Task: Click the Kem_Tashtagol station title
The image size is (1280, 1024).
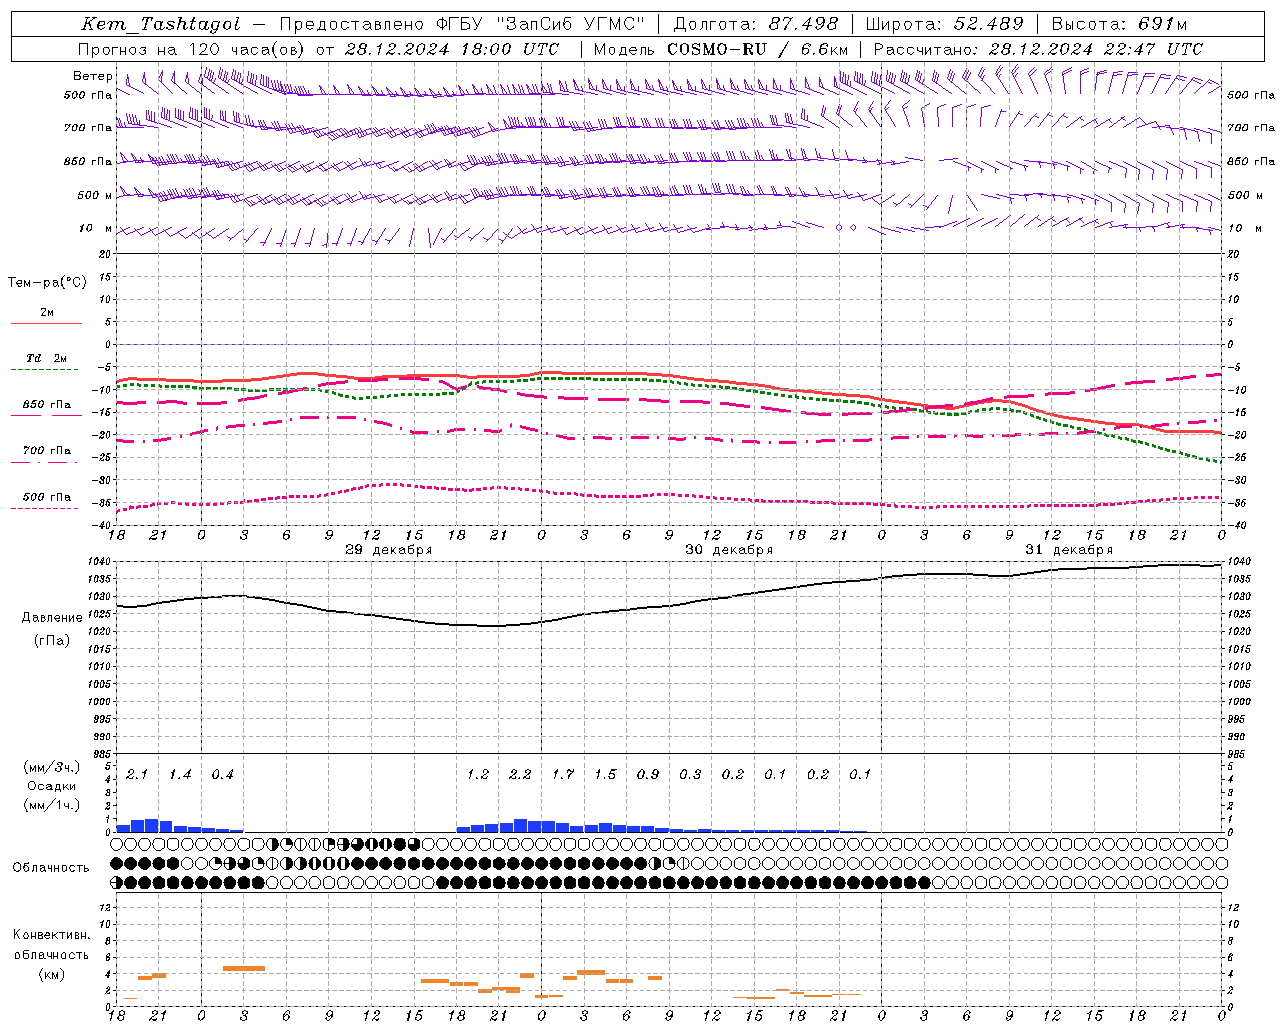Action: (161, 24)
